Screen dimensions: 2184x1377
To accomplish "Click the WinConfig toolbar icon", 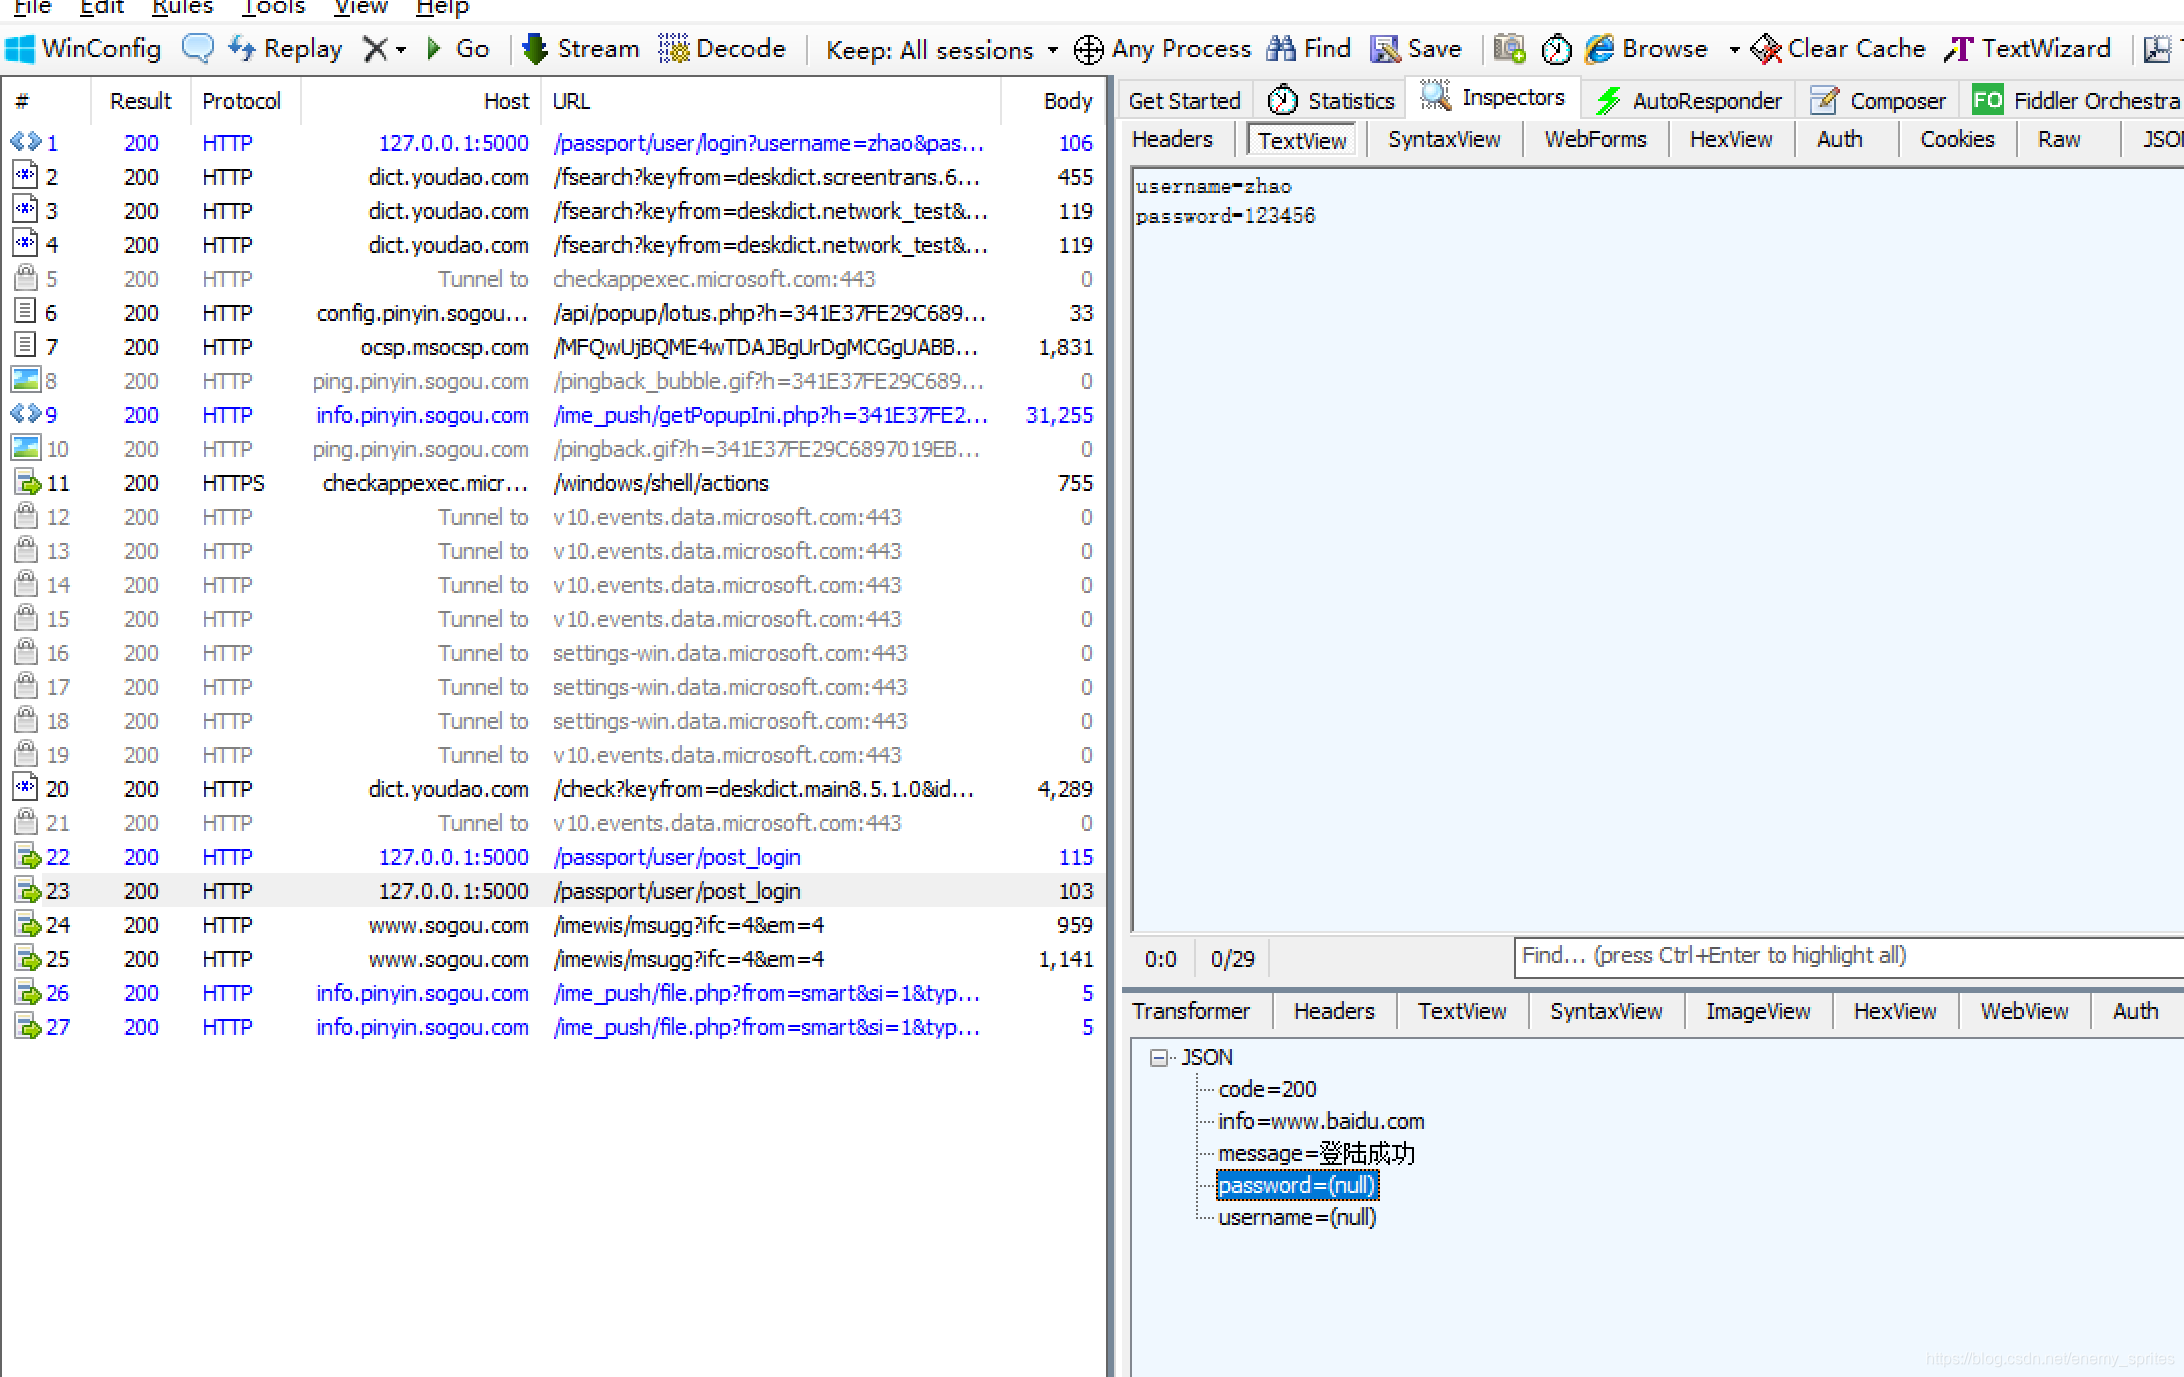I will 20,49.
